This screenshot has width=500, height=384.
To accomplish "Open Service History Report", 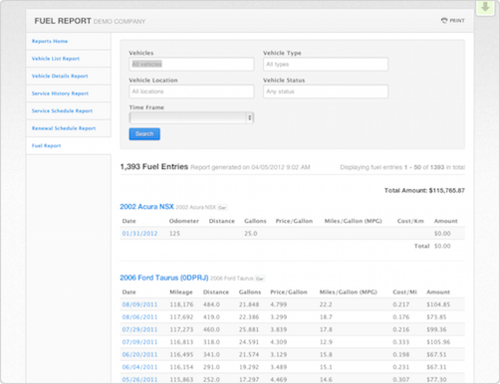I will point(60,93).
